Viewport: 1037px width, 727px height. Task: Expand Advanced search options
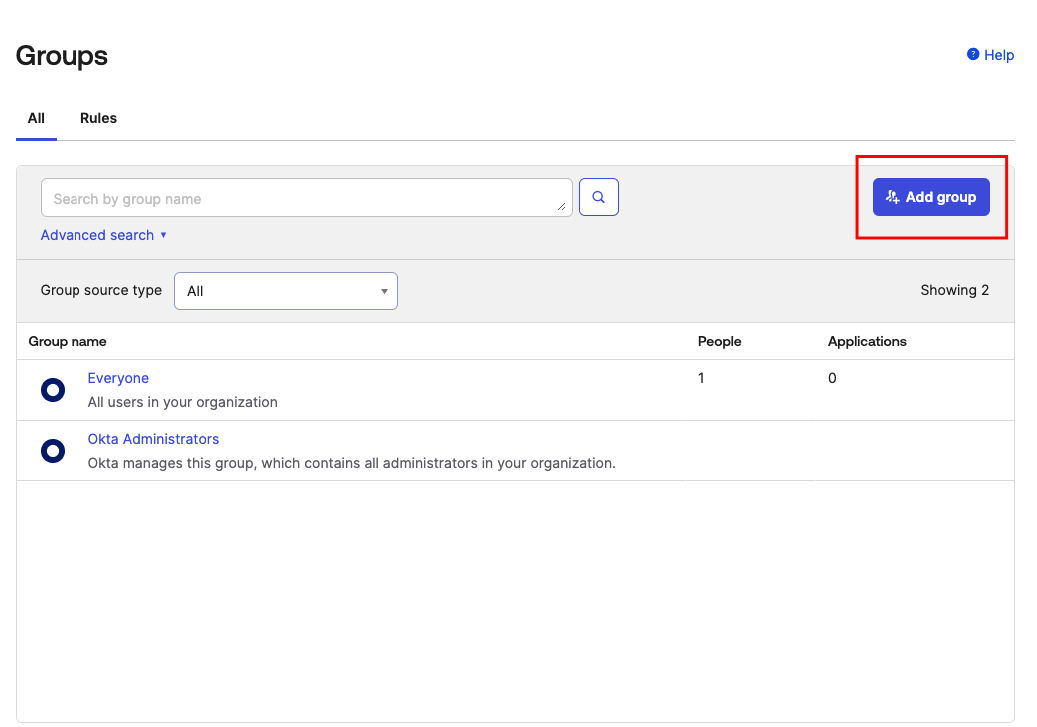point(104,235)
